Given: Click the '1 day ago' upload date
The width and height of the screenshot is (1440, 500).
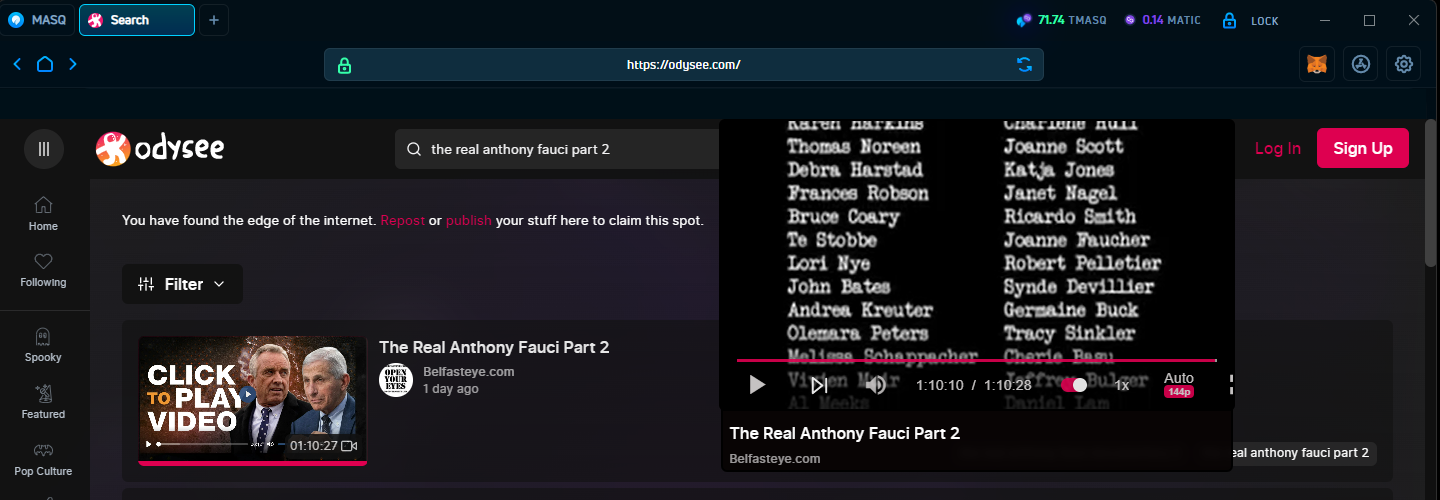Looking at the screenshot, I should click(x=451, y=389).
